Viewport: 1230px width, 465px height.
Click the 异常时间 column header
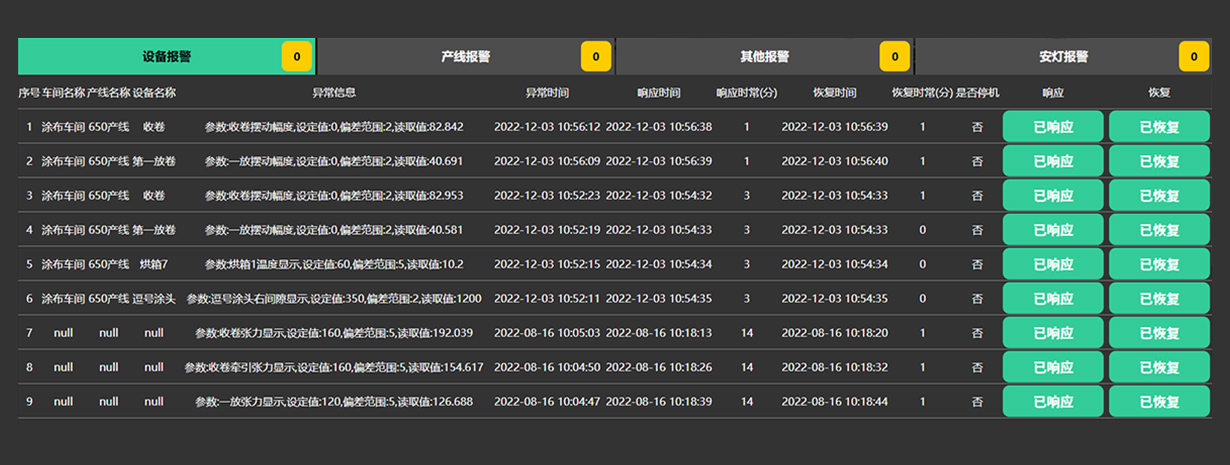tap(547, 93)
